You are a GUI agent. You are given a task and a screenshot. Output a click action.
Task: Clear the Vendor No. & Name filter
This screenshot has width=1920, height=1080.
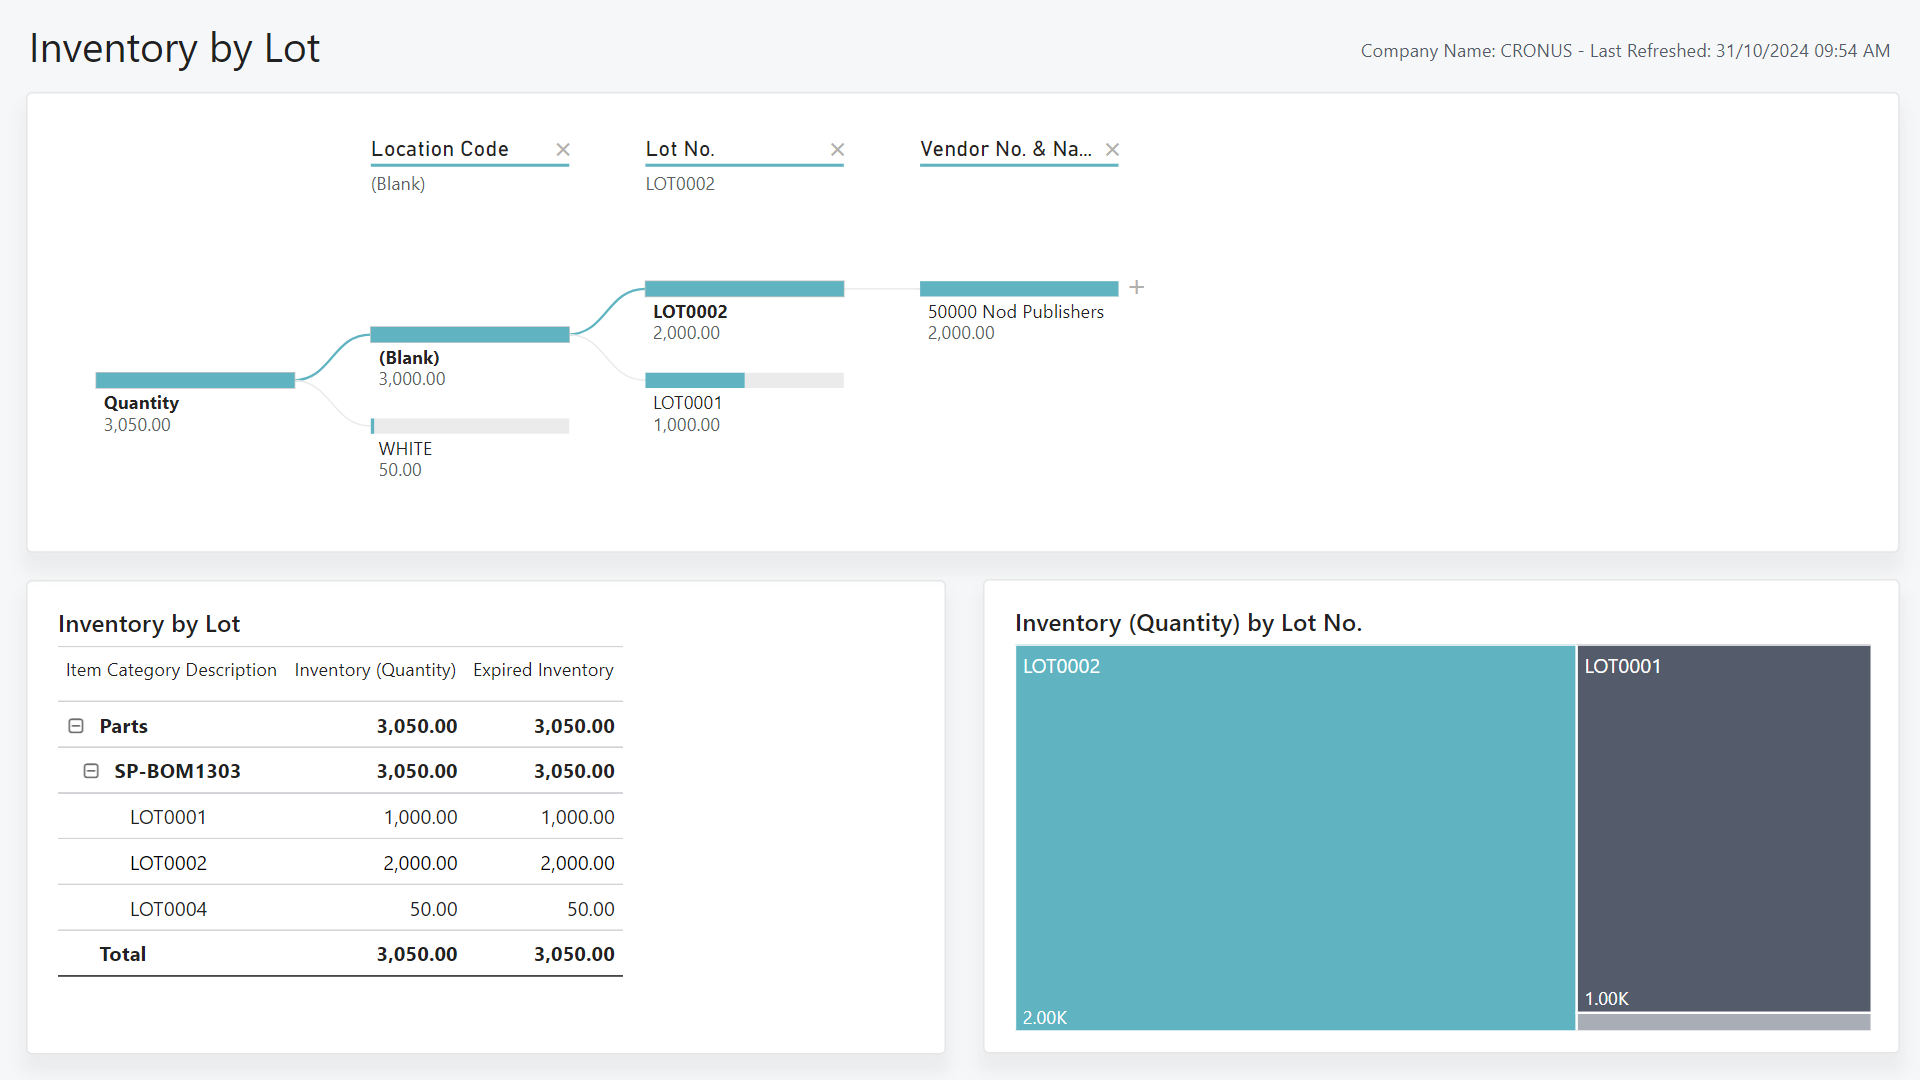pos(1112,149)
